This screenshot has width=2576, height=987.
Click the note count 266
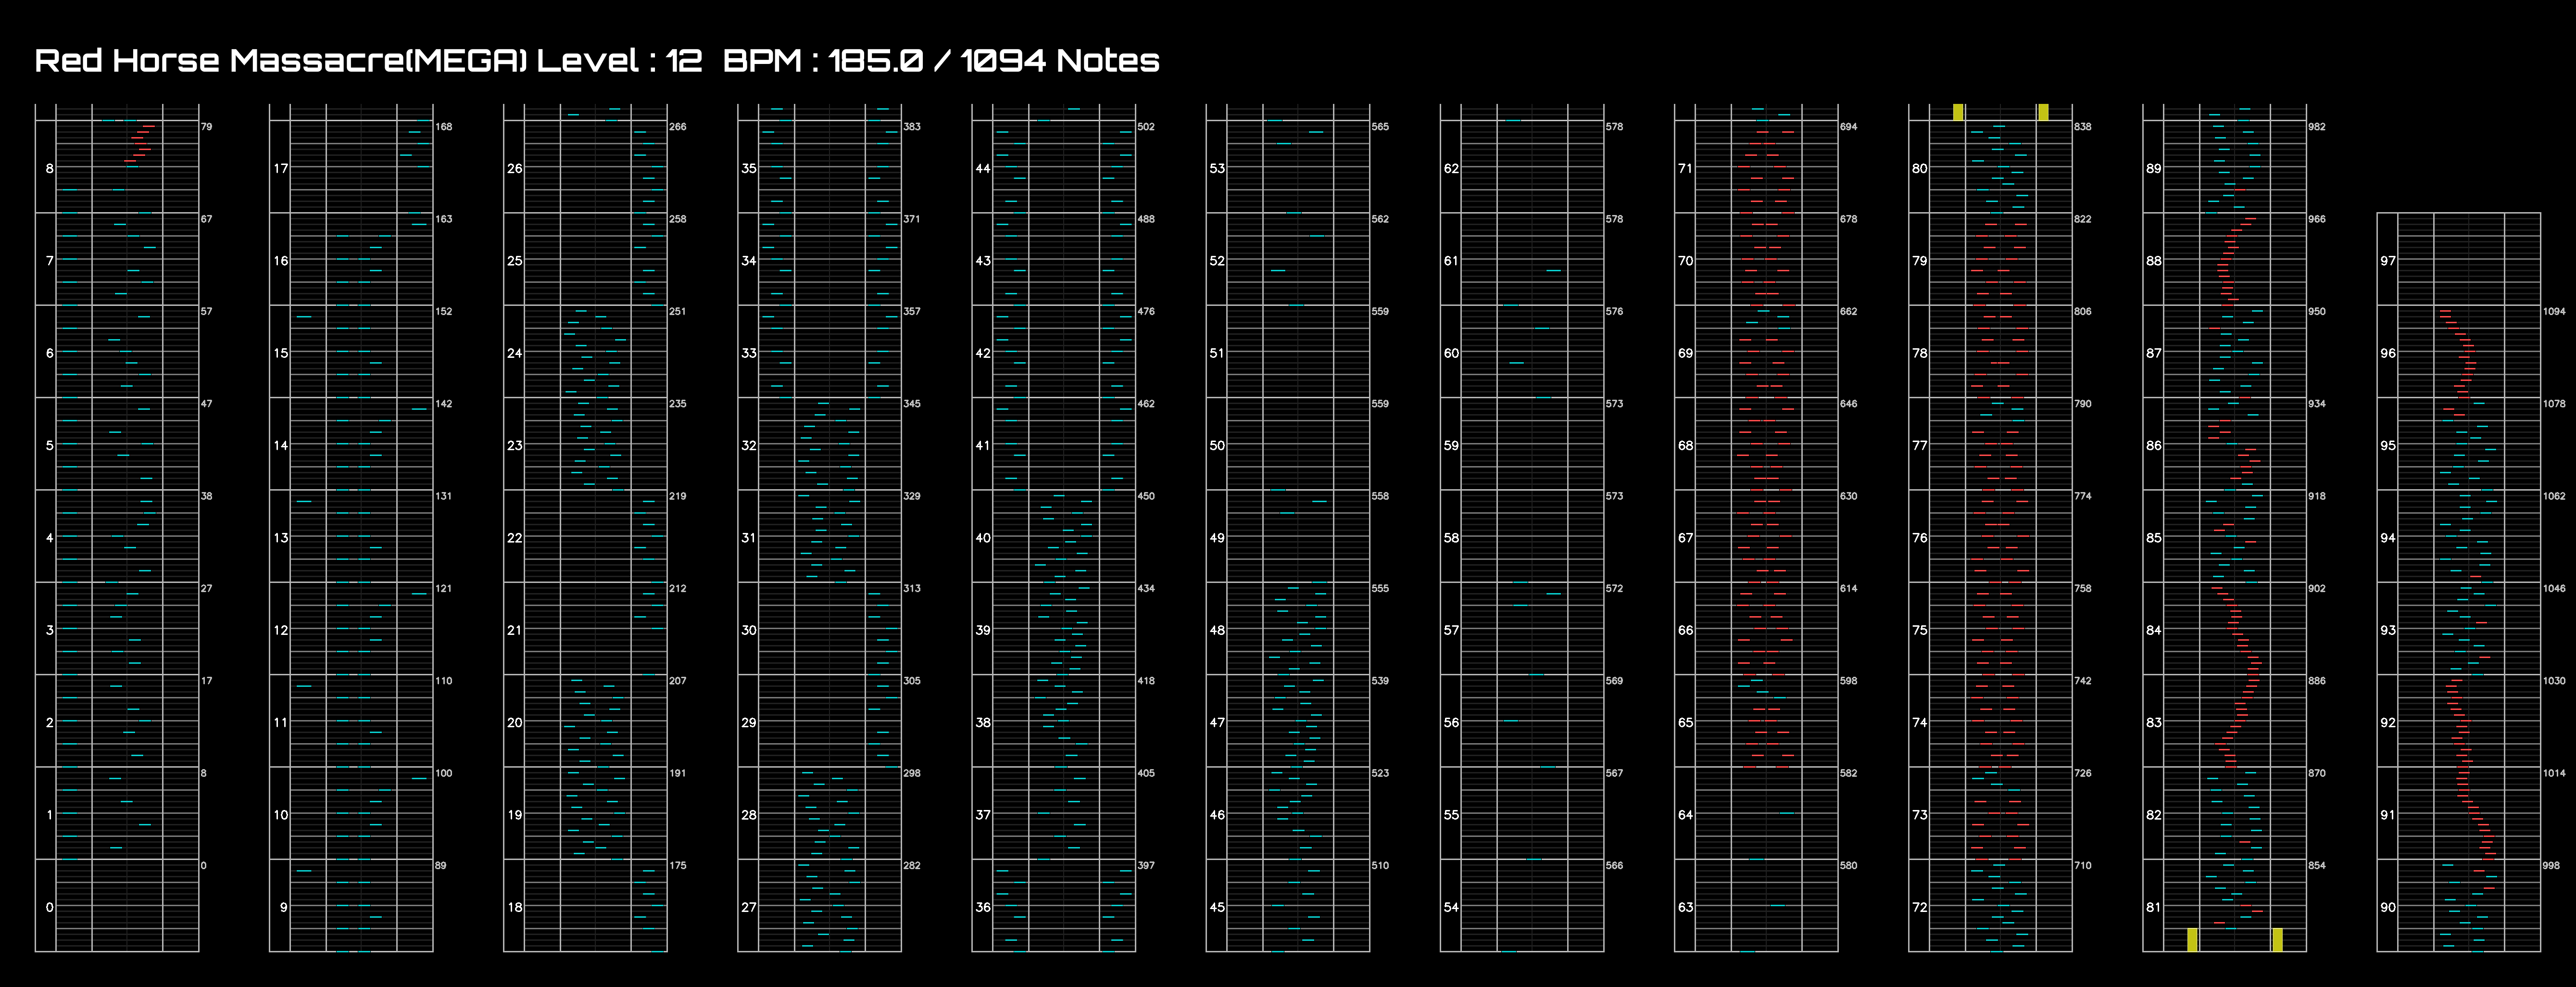click(x=678, y=127)
